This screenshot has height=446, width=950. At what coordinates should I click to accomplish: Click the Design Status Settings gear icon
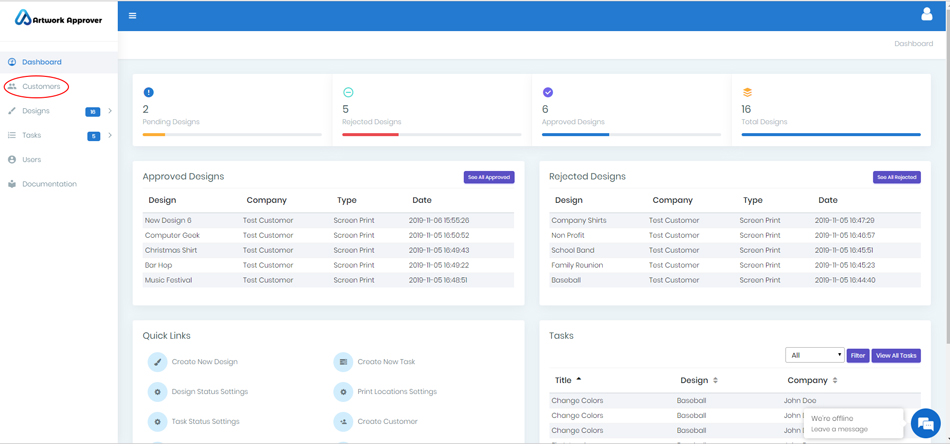pos(157,392)
